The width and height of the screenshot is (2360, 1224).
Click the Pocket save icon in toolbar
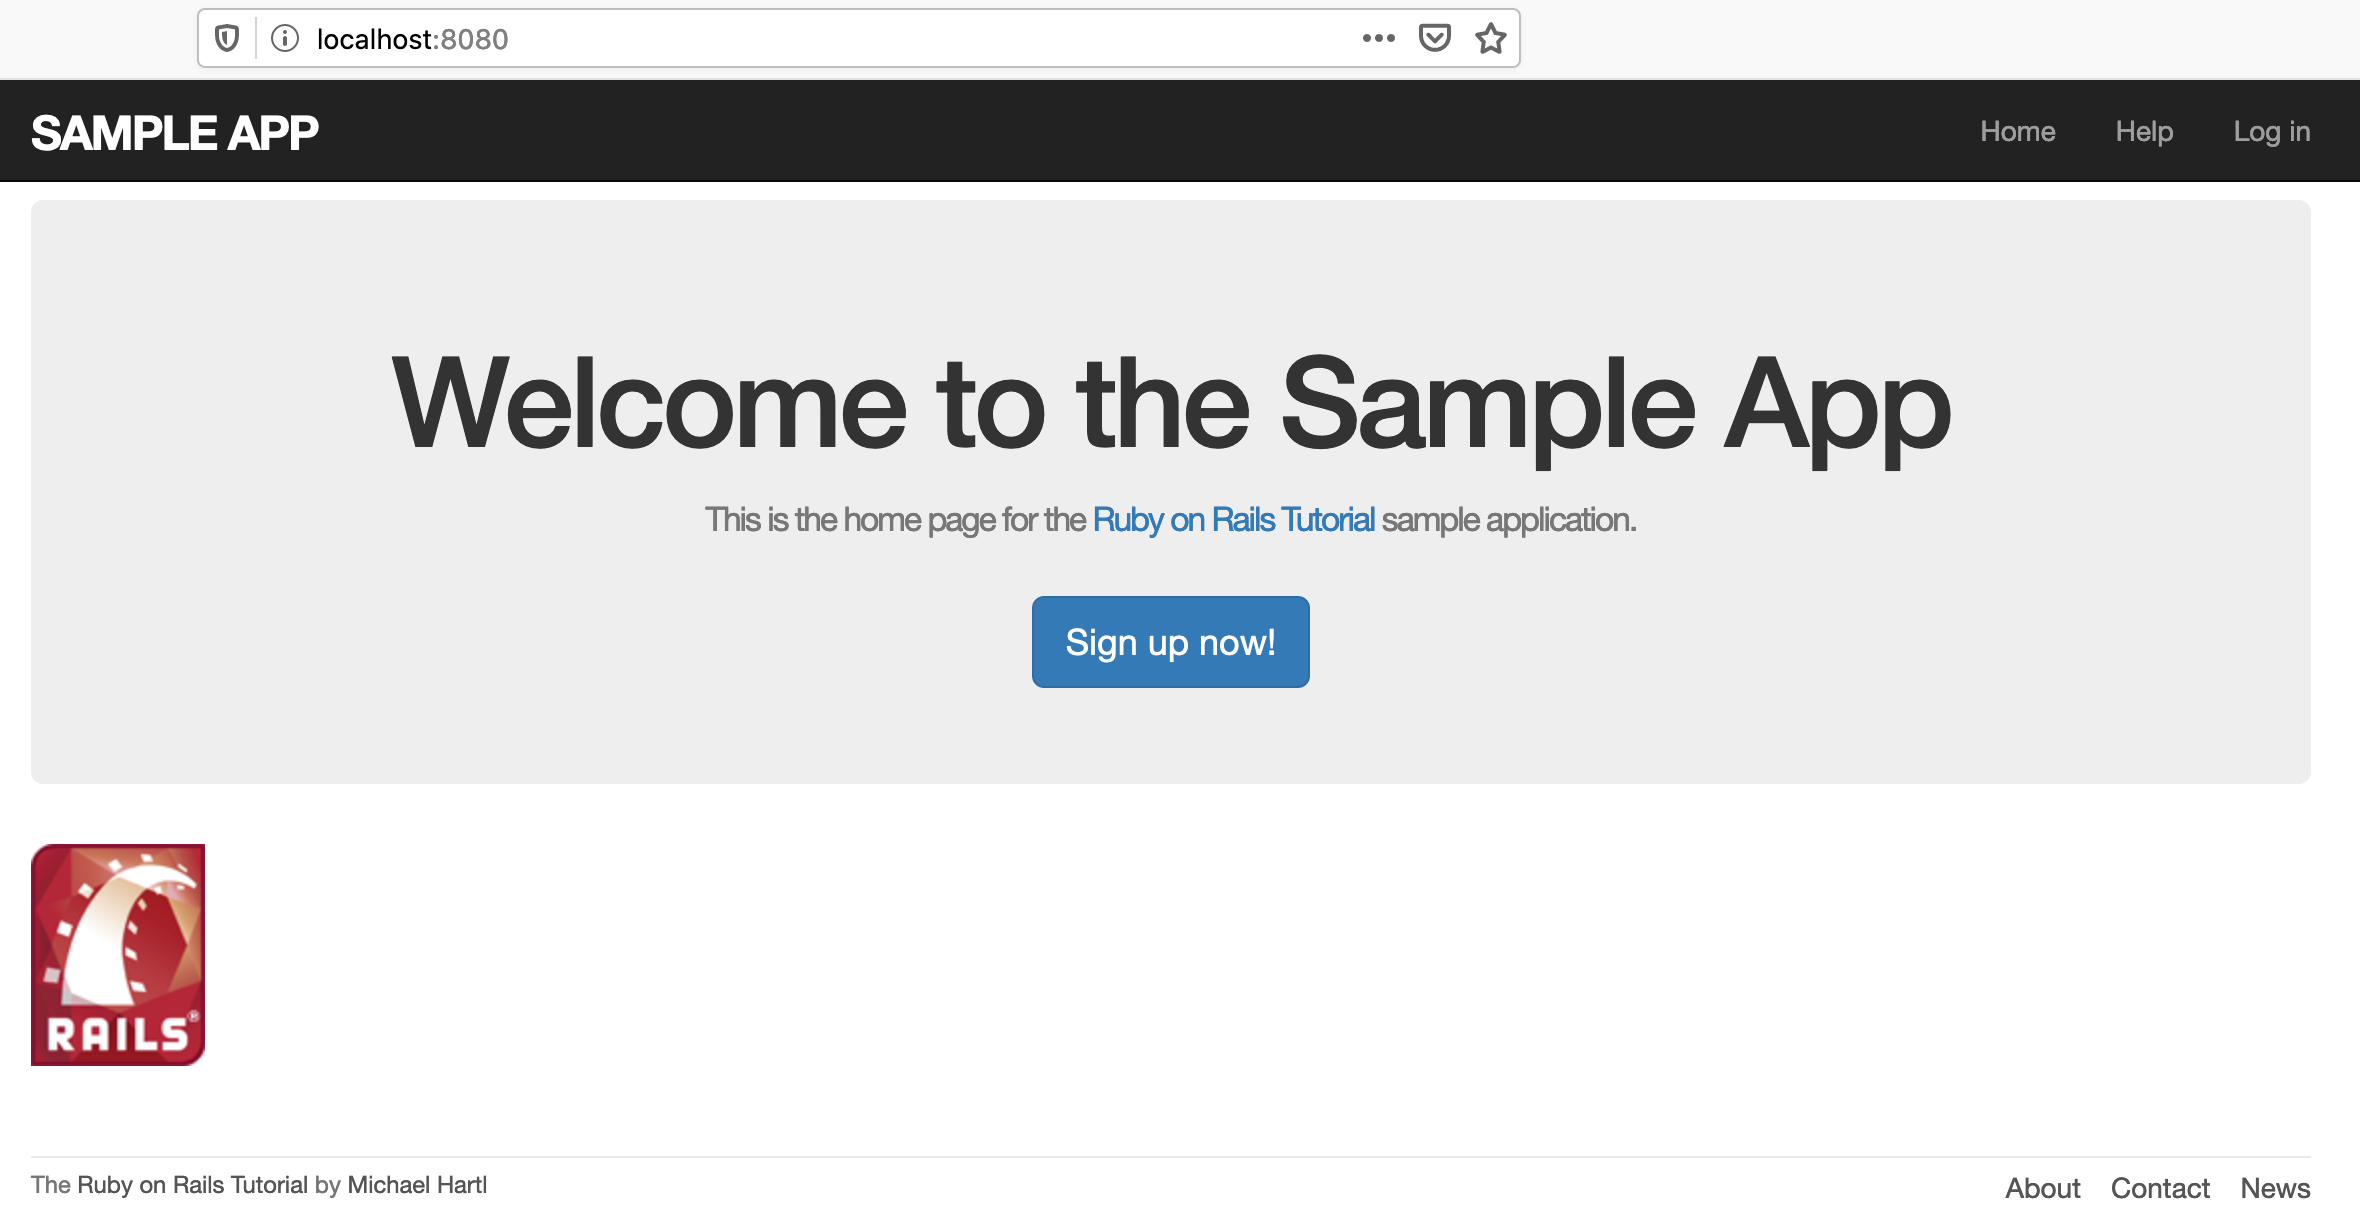click(1436, 39)
